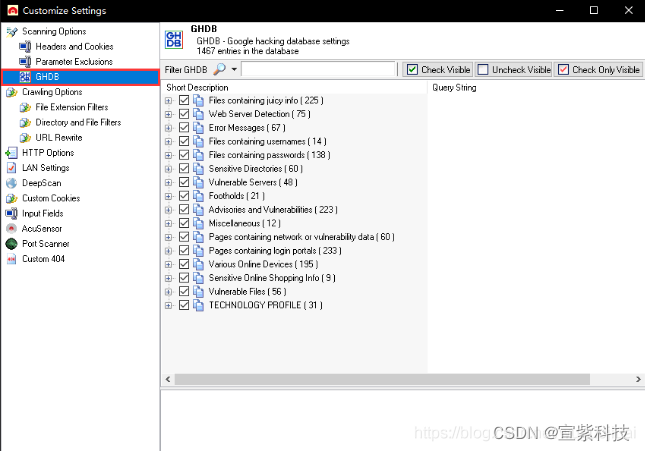
Task: Click the Port Scanner icon
Action: pos(12,244)
